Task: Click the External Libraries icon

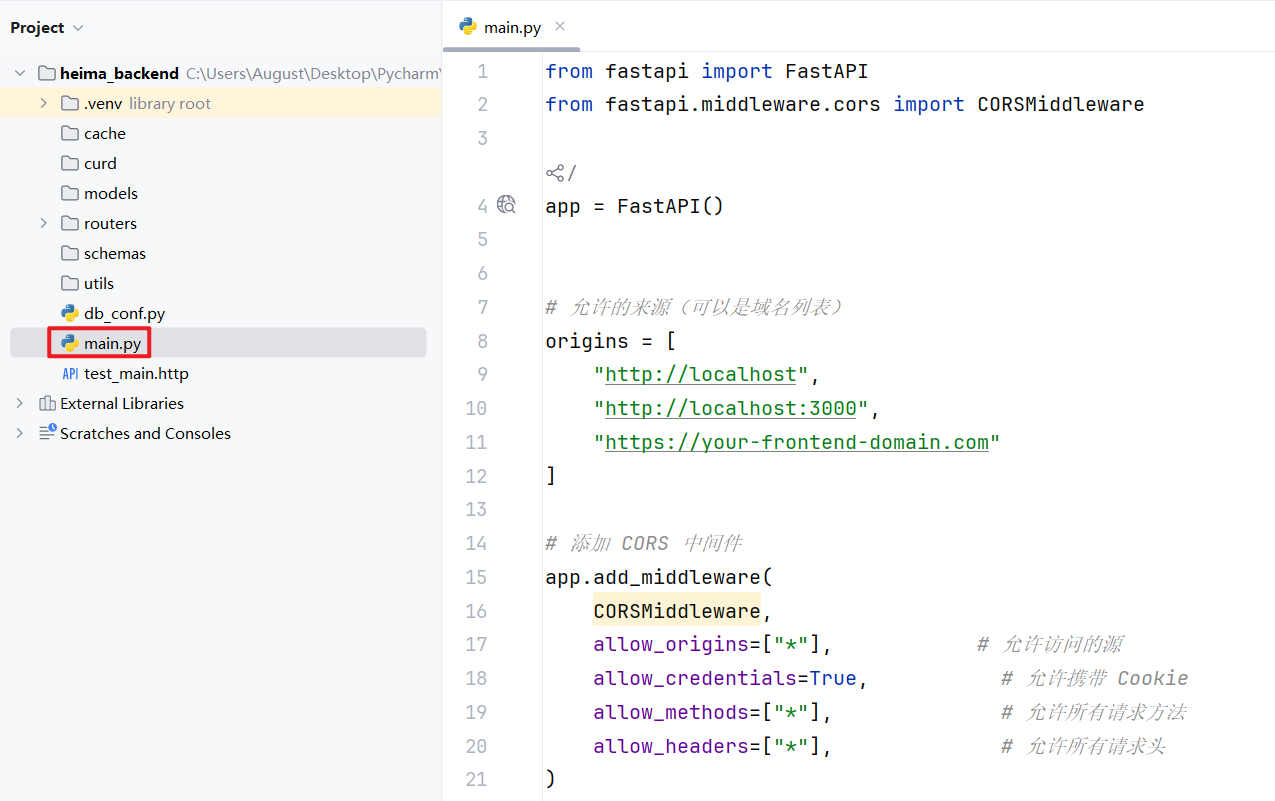Action: point(47,403)
